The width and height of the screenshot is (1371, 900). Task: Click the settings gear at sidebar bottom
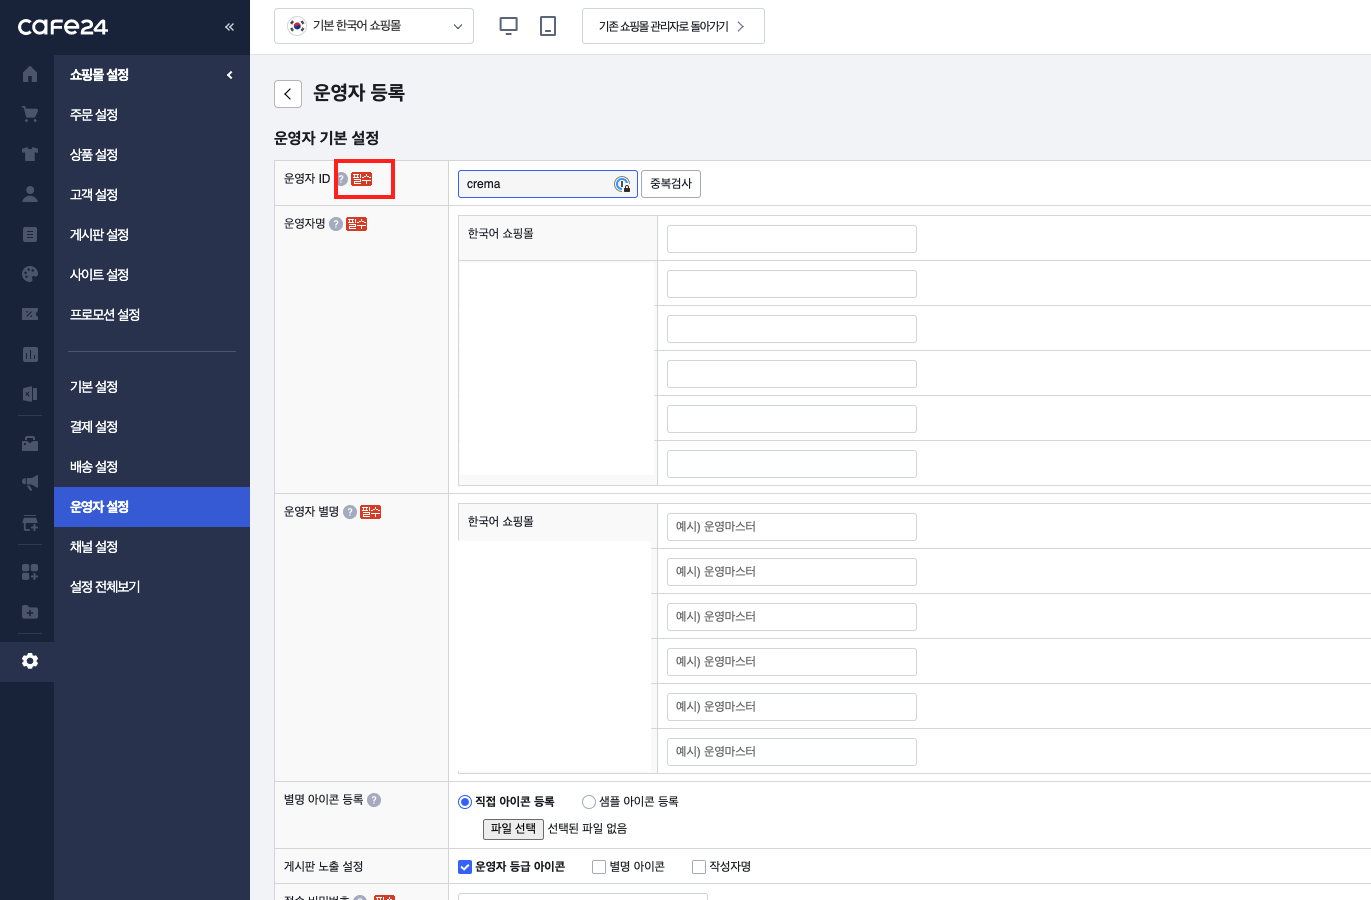tap(29, 661)
